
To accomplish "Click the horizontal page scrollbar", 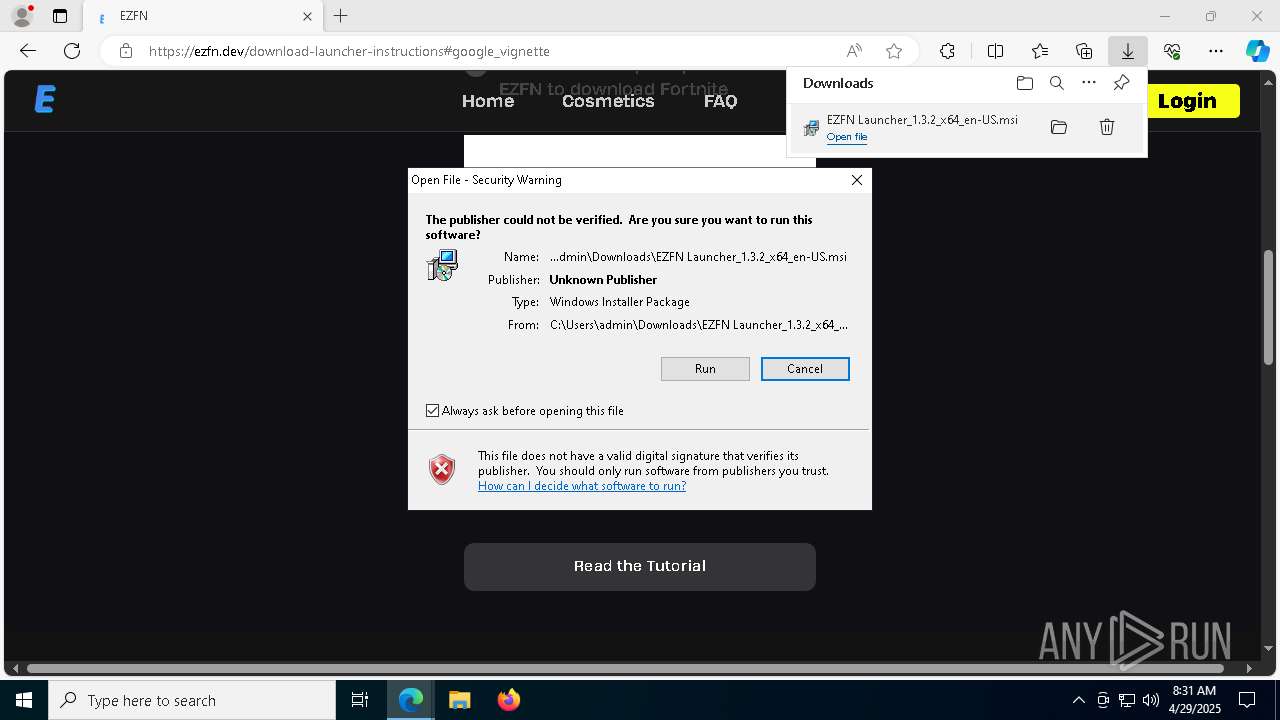I will click(625, 668).
